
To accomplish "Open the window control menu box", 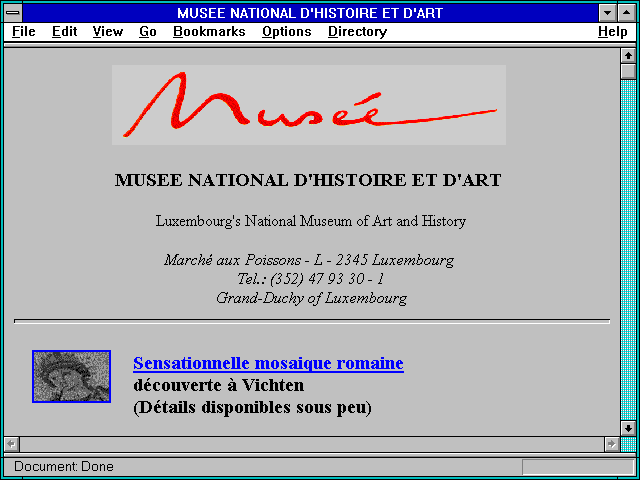I will [13, 13].
